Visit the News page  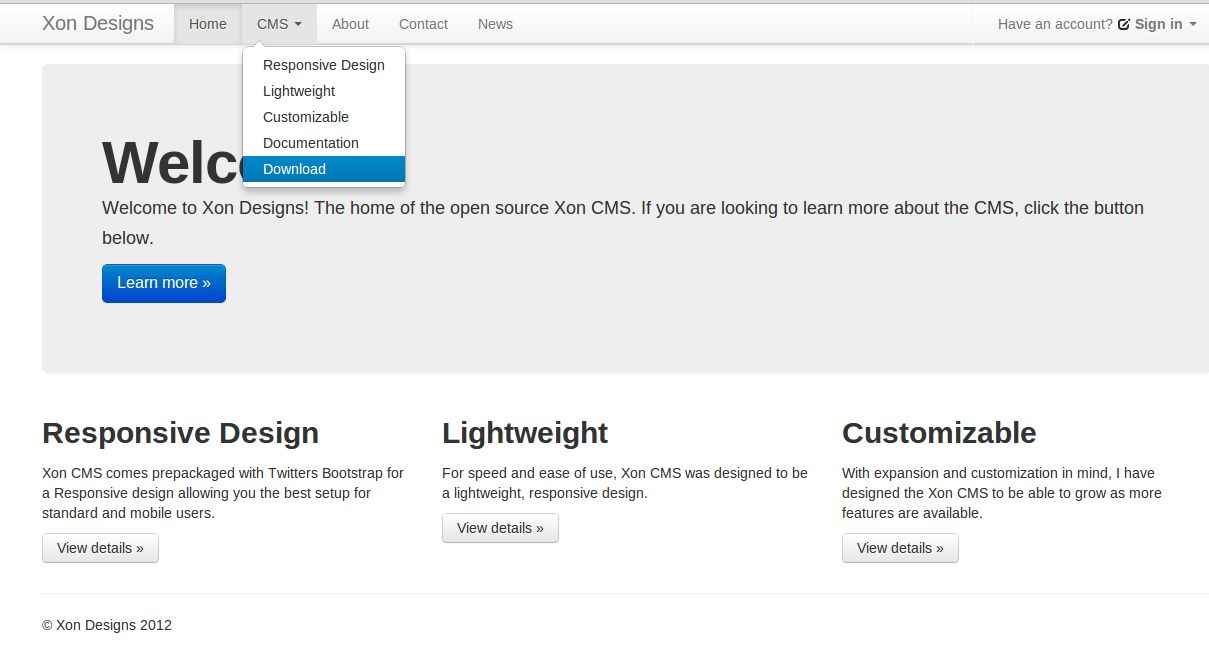[494, 23]
